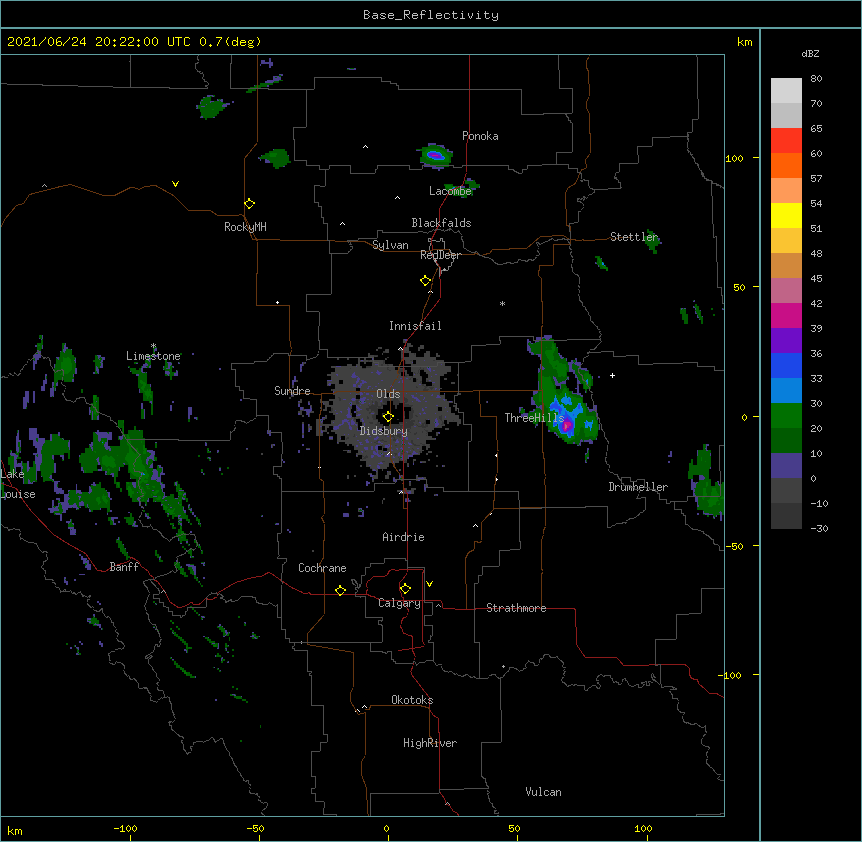Image resolution: width=862 pixels, height=842 pixels.
Task: Click the -50 tick on the bottom axis
Action: click(x=255, y=828)
